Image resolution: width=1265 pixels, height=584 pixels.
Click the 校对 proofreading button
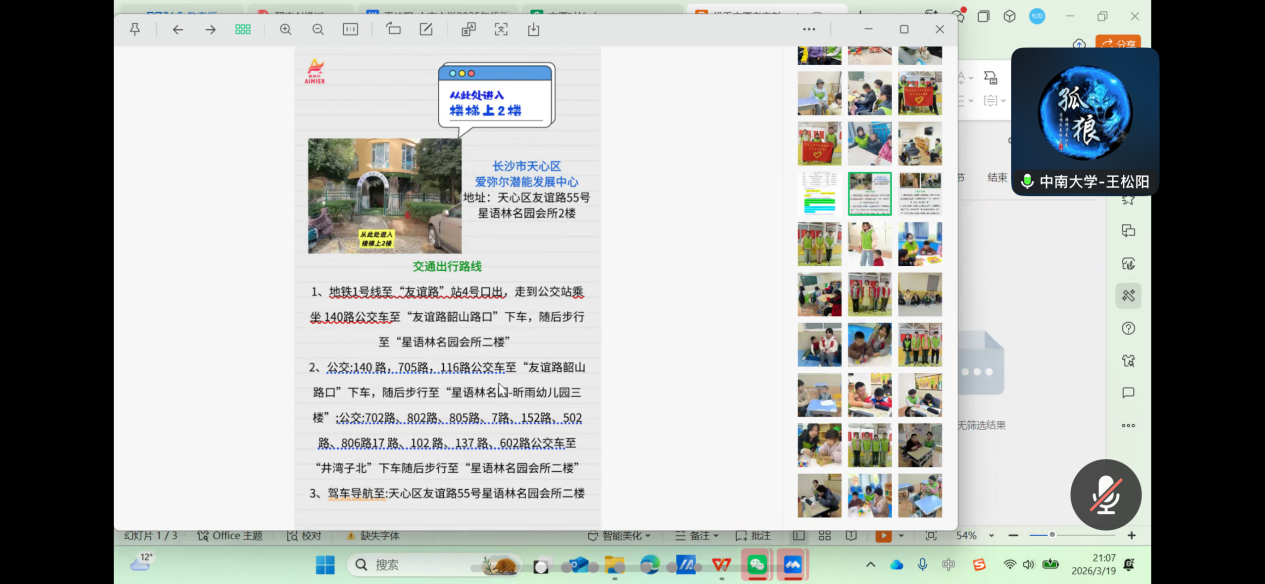tap(304, 536)
